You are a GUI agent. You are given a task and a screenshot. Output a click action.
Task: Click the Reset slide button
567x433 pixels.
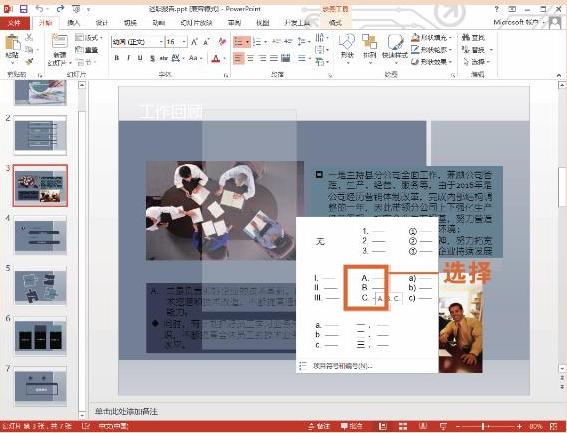pos(87,50)
